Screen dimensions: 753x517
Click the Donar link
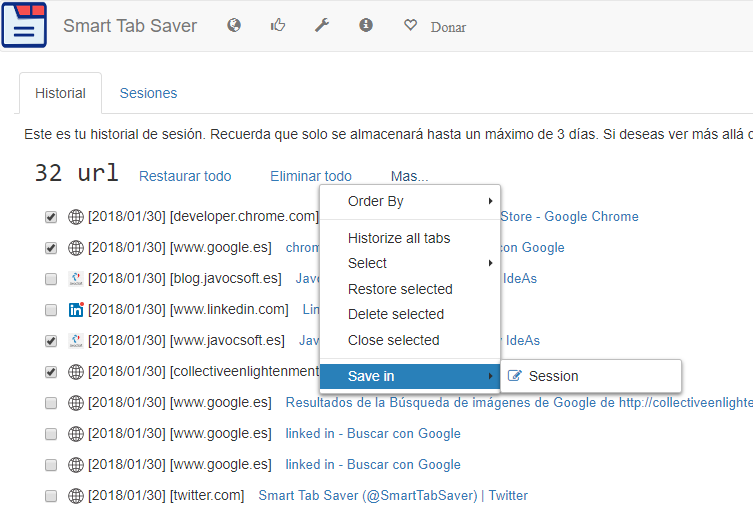click(448, 27)
